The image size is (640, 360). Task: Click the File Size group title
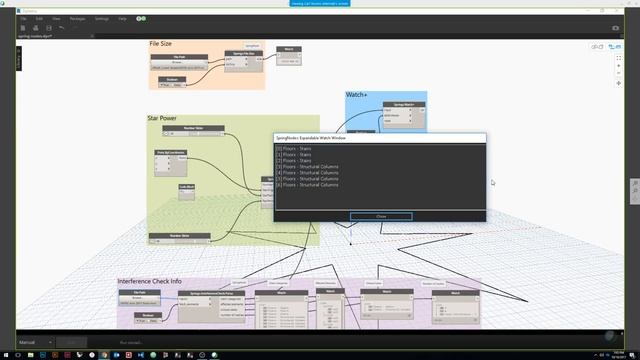point(160,44)
